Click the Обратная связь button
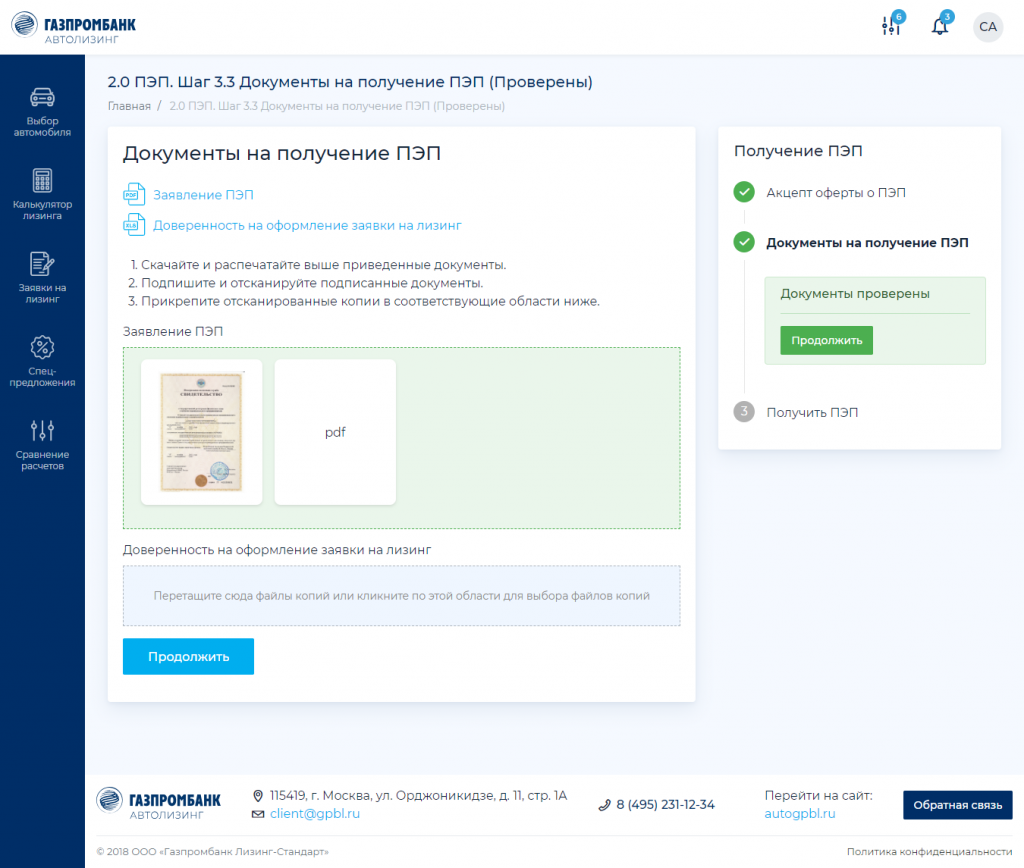This screenshot has width=1024, height=868. (957, 805)
